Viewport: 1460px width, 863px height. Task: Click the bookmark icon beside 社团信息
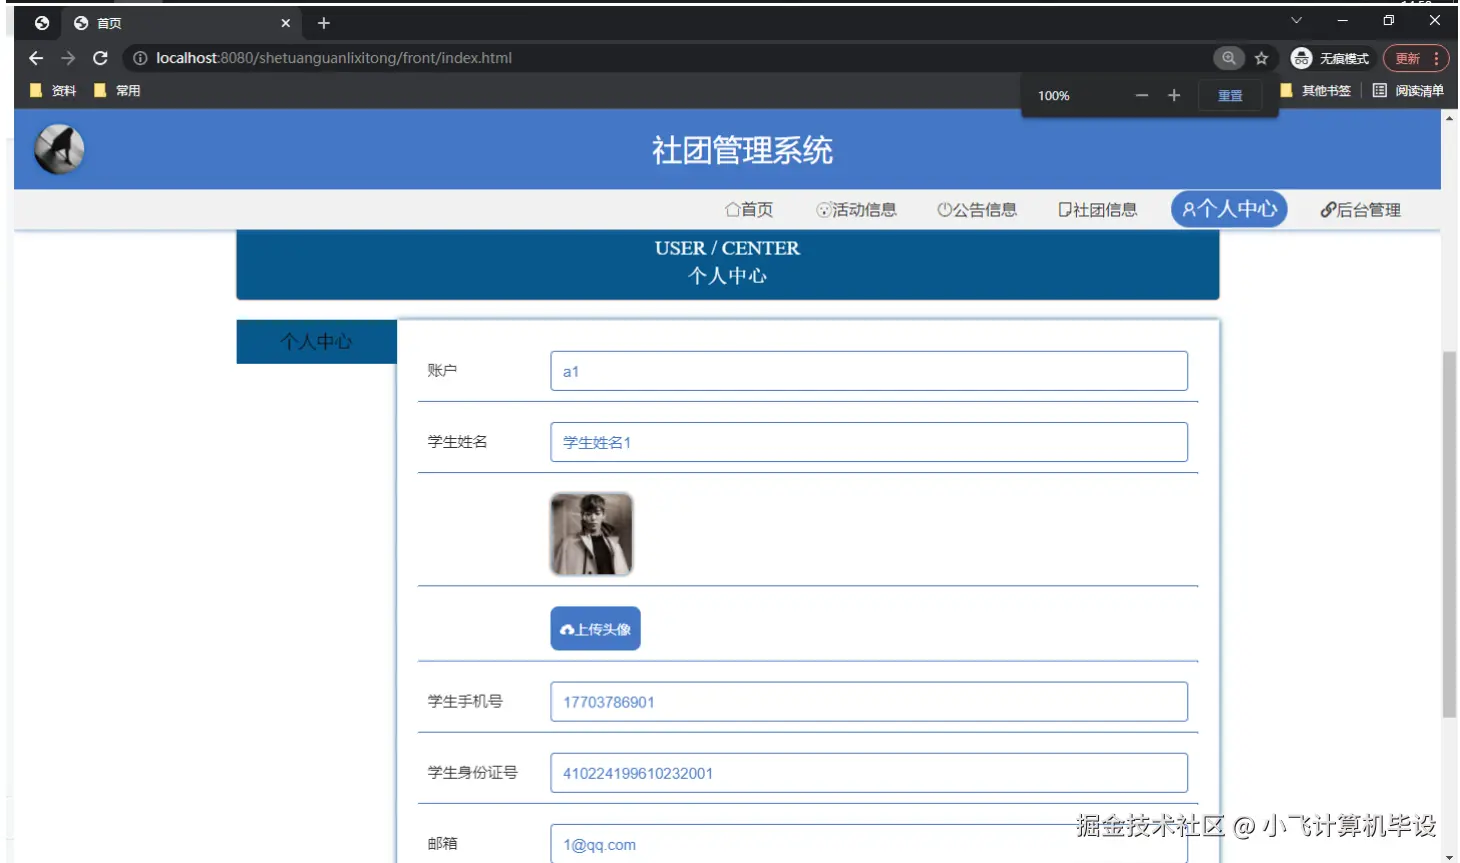coord(1063,208)
